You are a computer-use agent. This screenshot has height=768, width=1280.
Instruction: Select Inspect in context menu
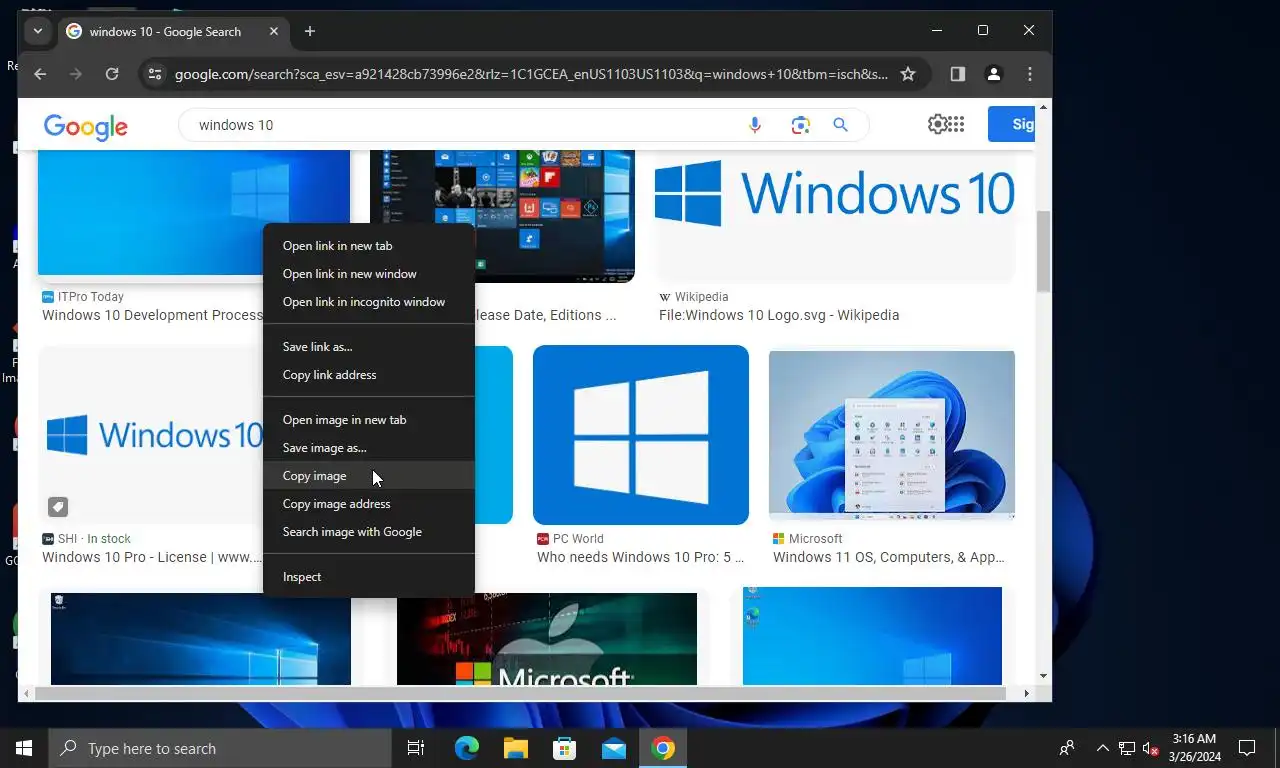point(369,577)
